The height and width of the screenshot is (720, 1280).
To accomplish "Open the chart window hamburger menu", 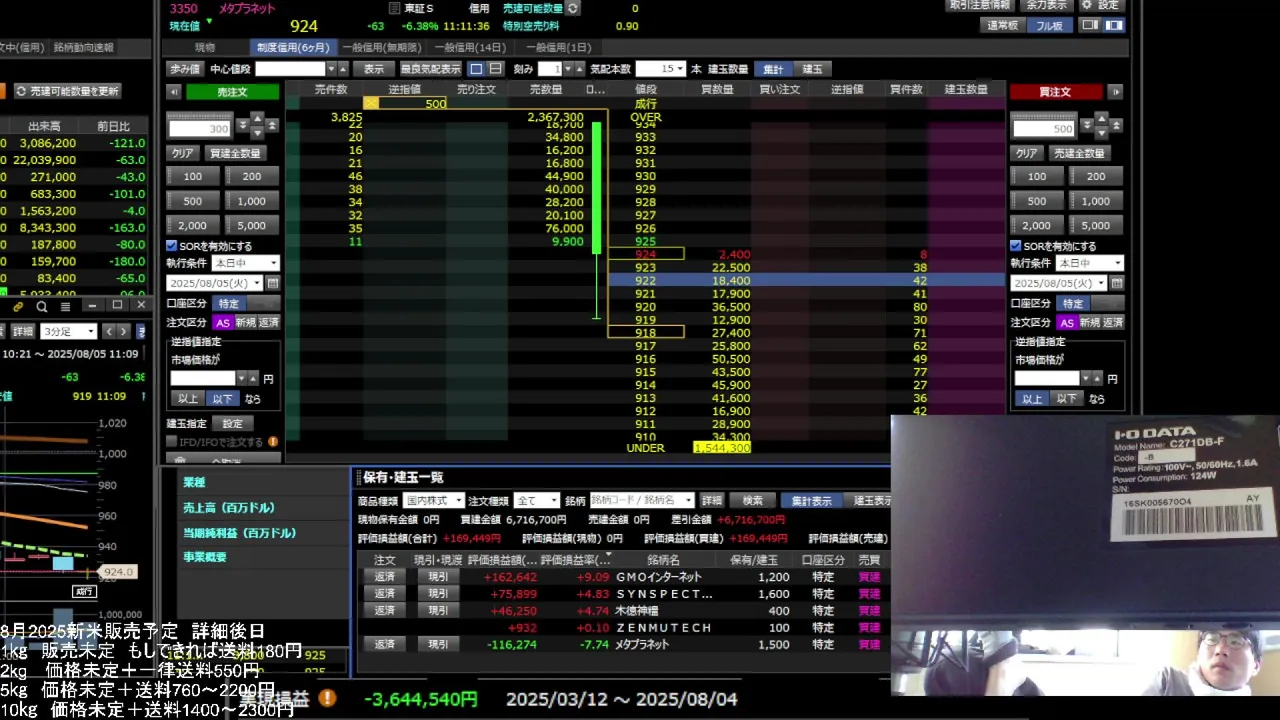I will point(65,306).
